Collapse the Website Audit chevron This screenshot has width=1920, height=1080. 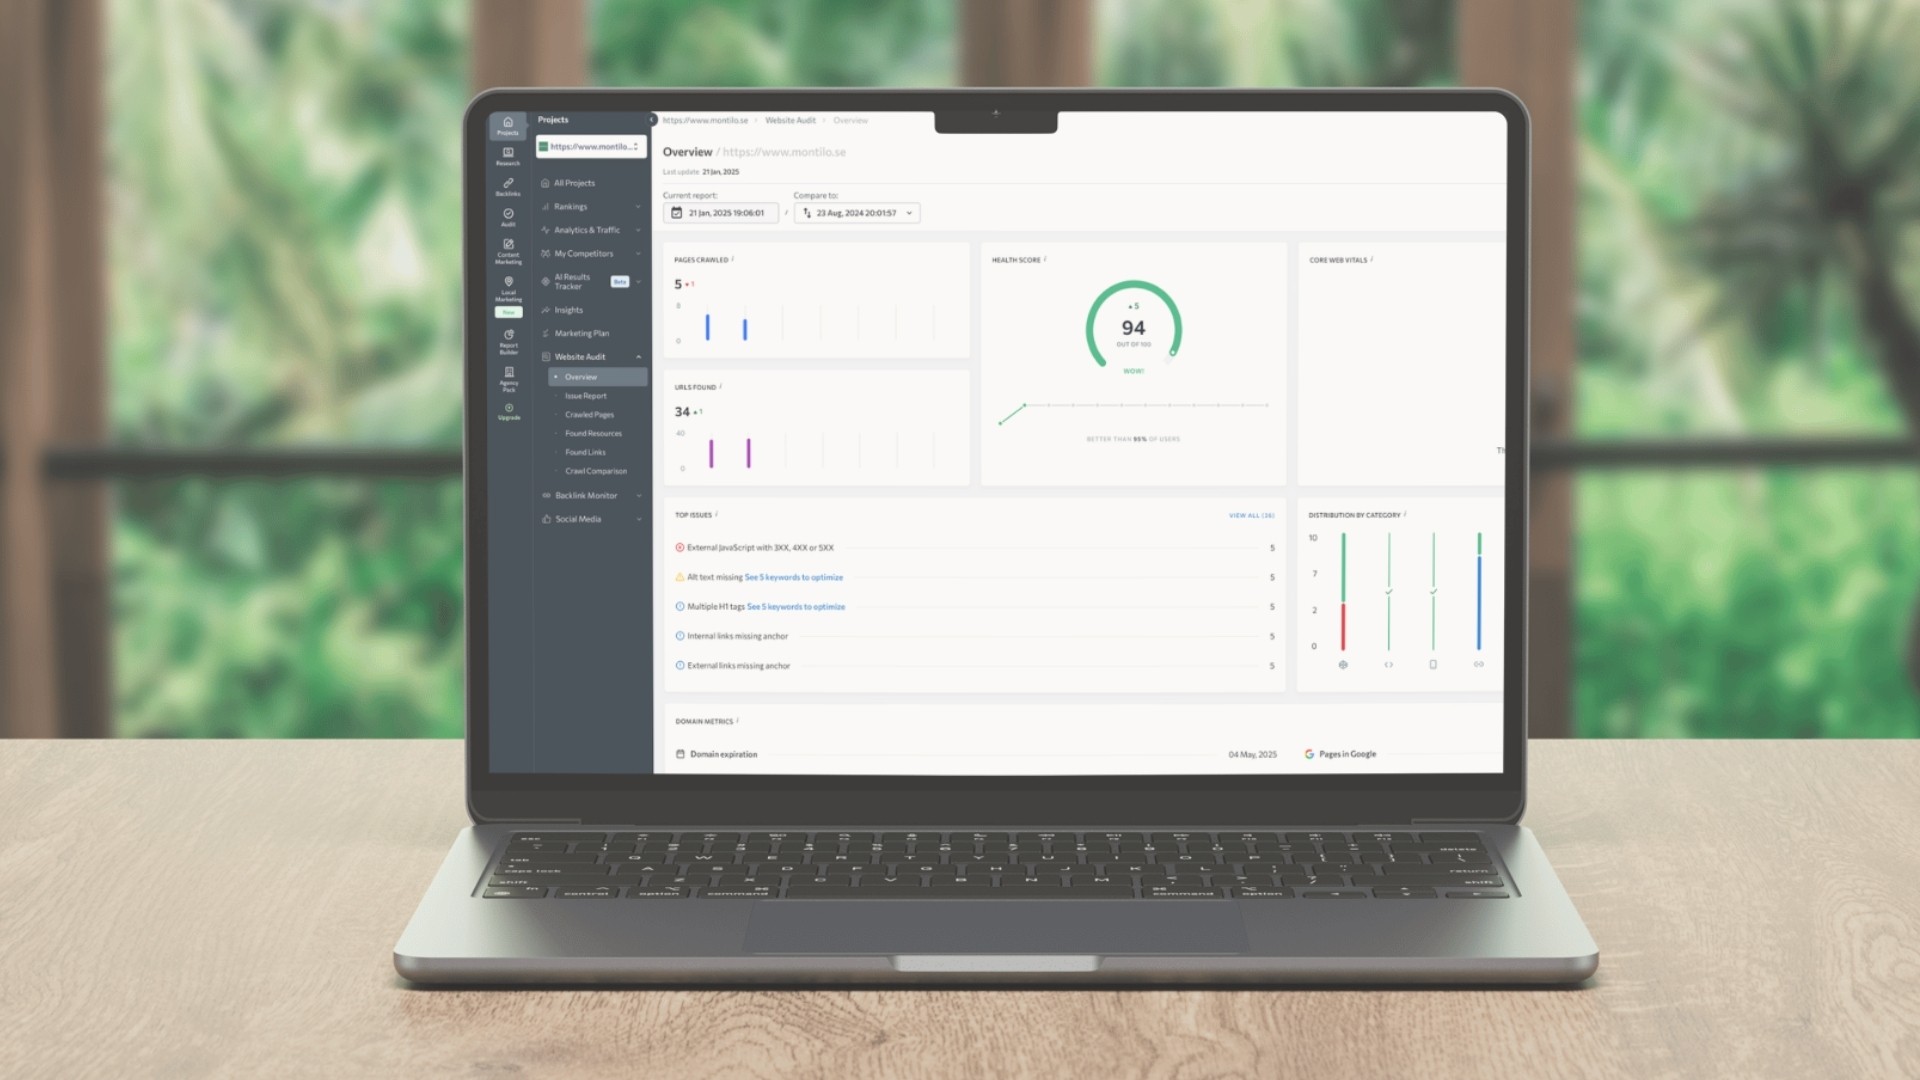[x=638, y=357]
